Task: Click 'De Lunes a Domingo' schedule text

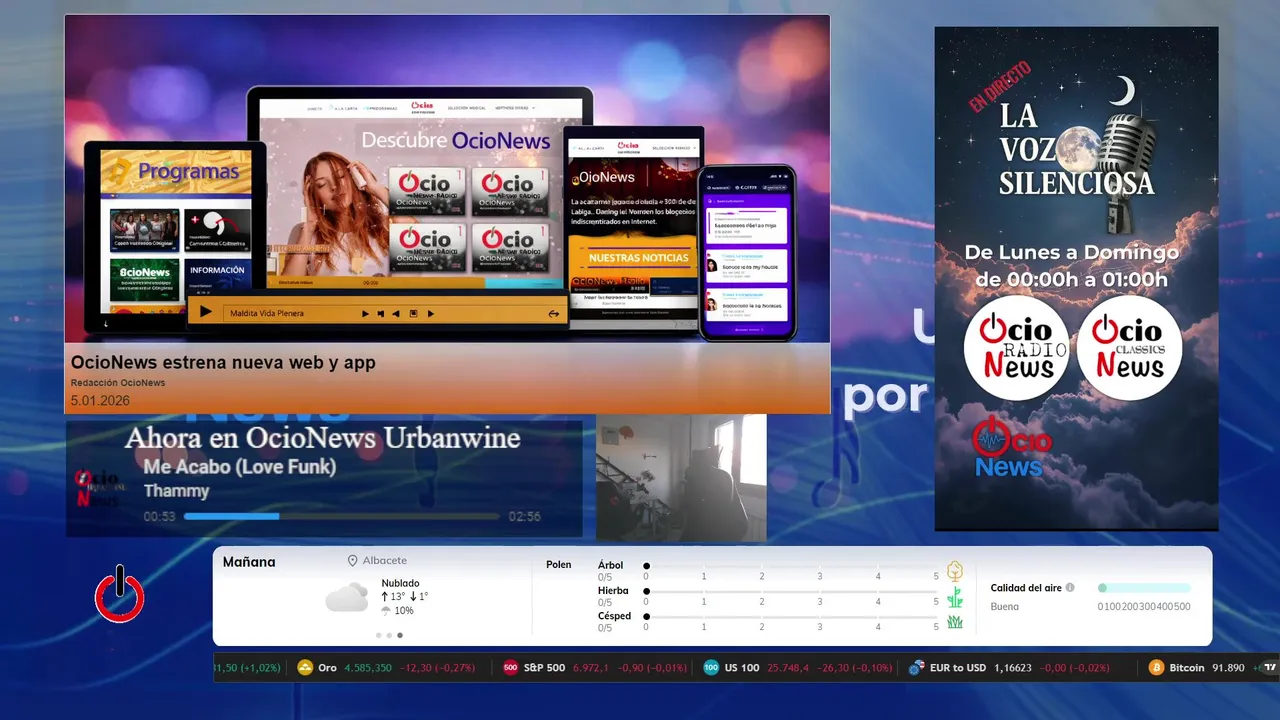Action: (x=1071, y=253)
